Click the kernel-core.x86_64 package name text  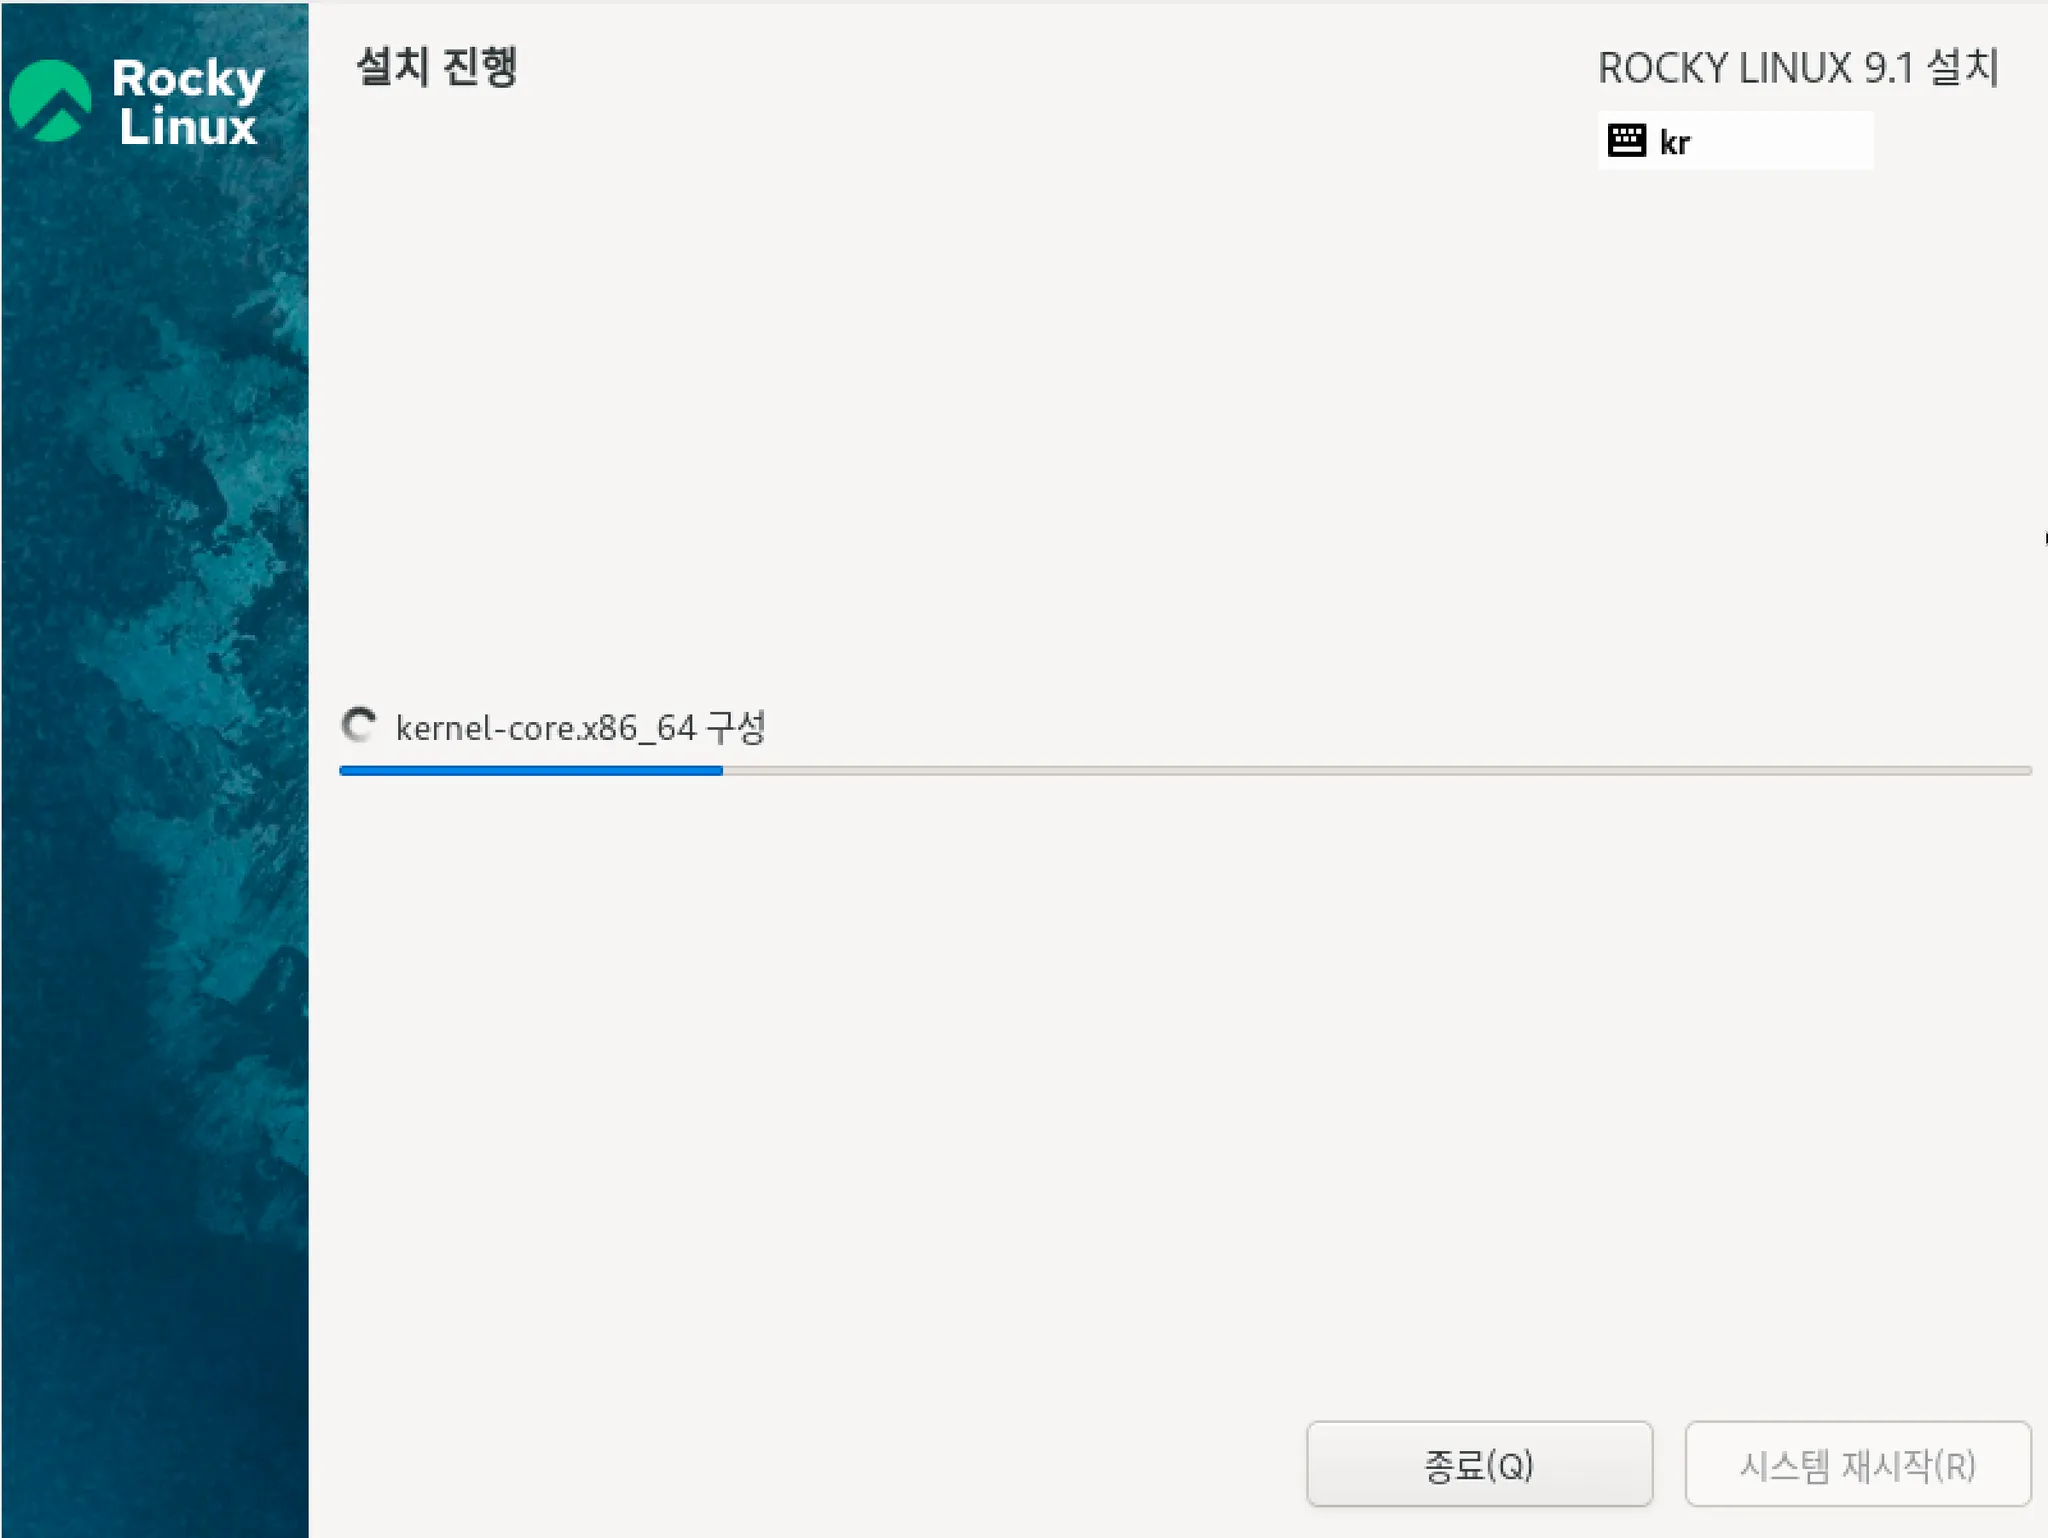[x=545, y=728]
